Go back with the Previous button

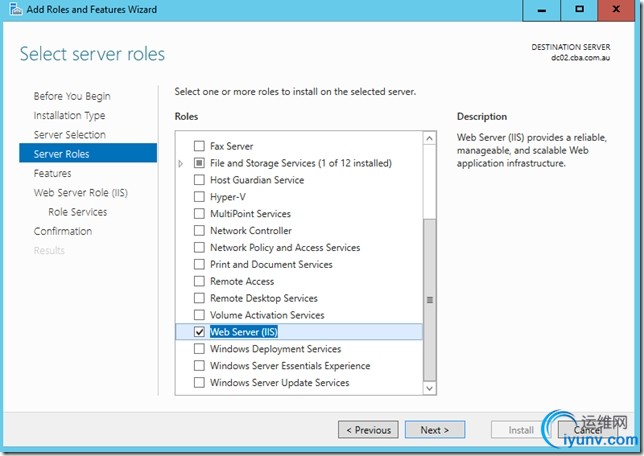coord(368,430)
